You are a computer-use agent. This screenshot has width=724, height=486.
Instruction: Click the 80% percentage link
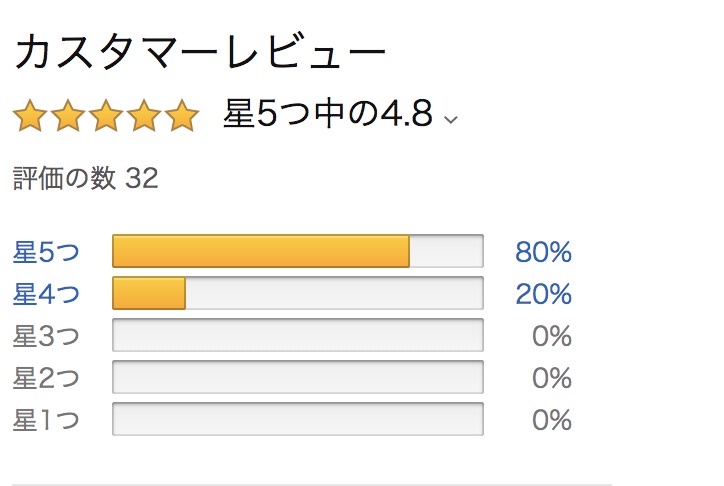(543, 252)
